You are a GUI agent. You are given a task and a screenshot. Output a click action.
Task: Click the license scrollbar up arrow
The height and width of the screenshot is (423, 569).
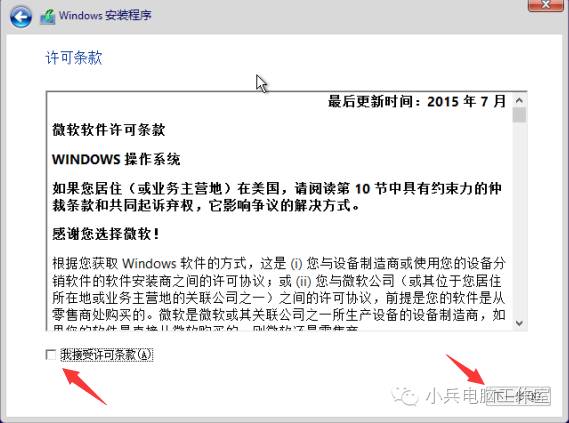[519, 100]
